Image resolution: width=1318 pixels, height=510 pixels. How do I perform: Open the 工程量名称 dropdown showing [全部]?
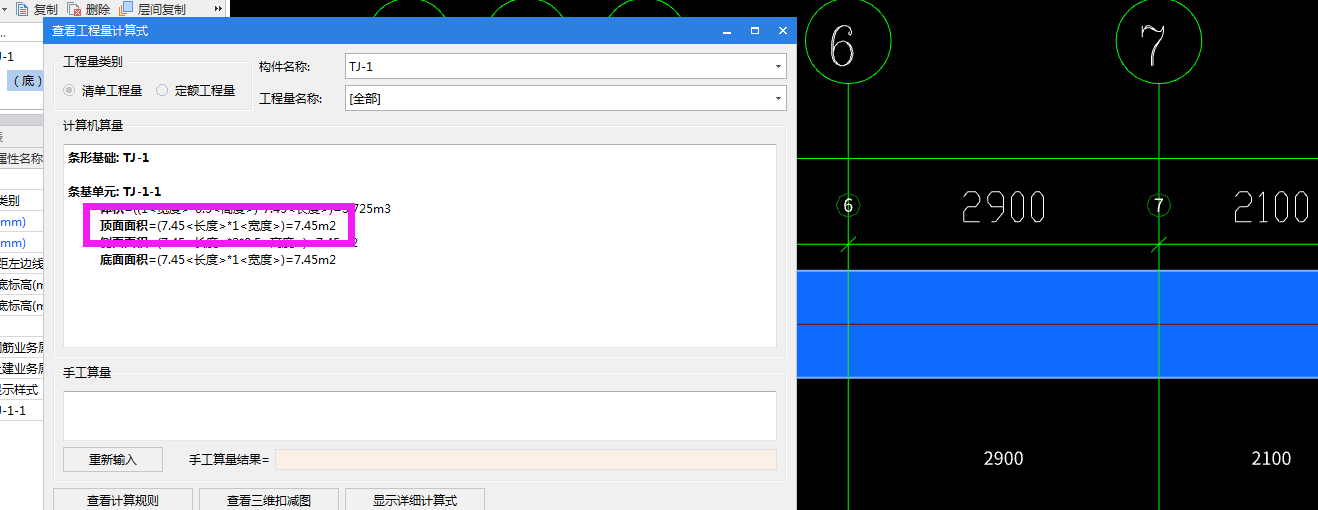(778, 99)
